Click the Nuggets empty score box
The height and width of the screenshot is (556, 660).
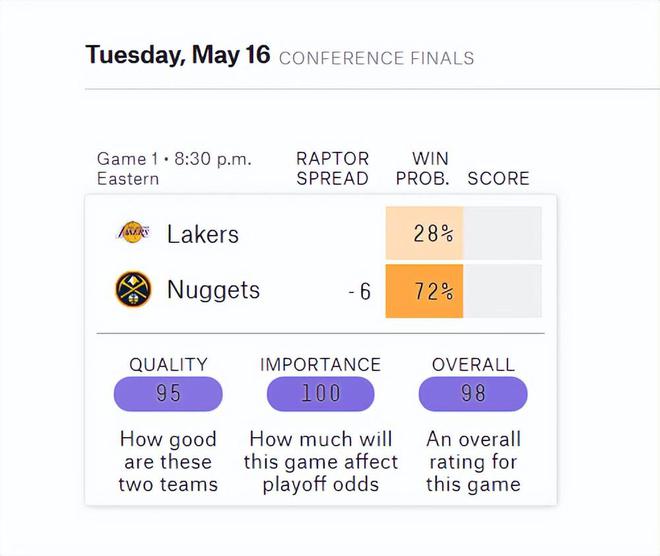pyautogui.click(x=503, y=291)
